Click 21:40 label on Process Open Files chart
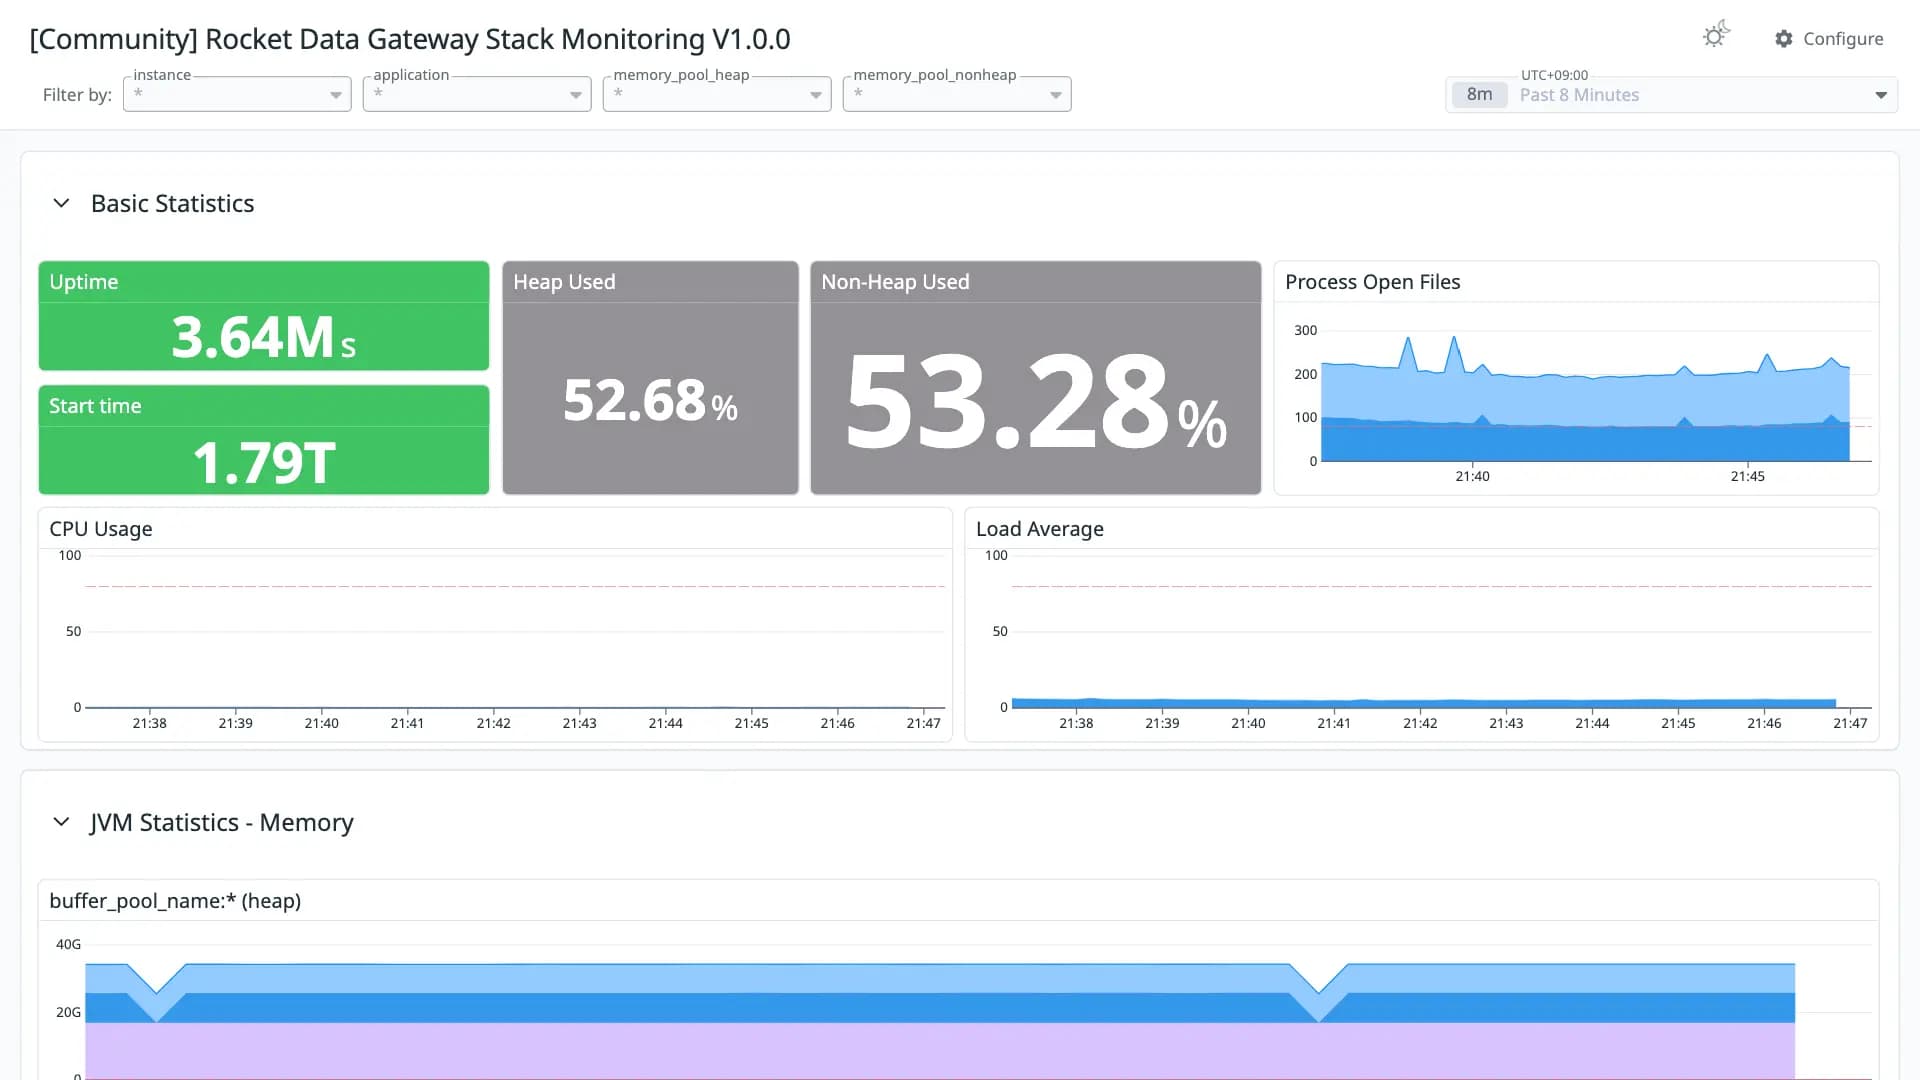 point(1472,476)
